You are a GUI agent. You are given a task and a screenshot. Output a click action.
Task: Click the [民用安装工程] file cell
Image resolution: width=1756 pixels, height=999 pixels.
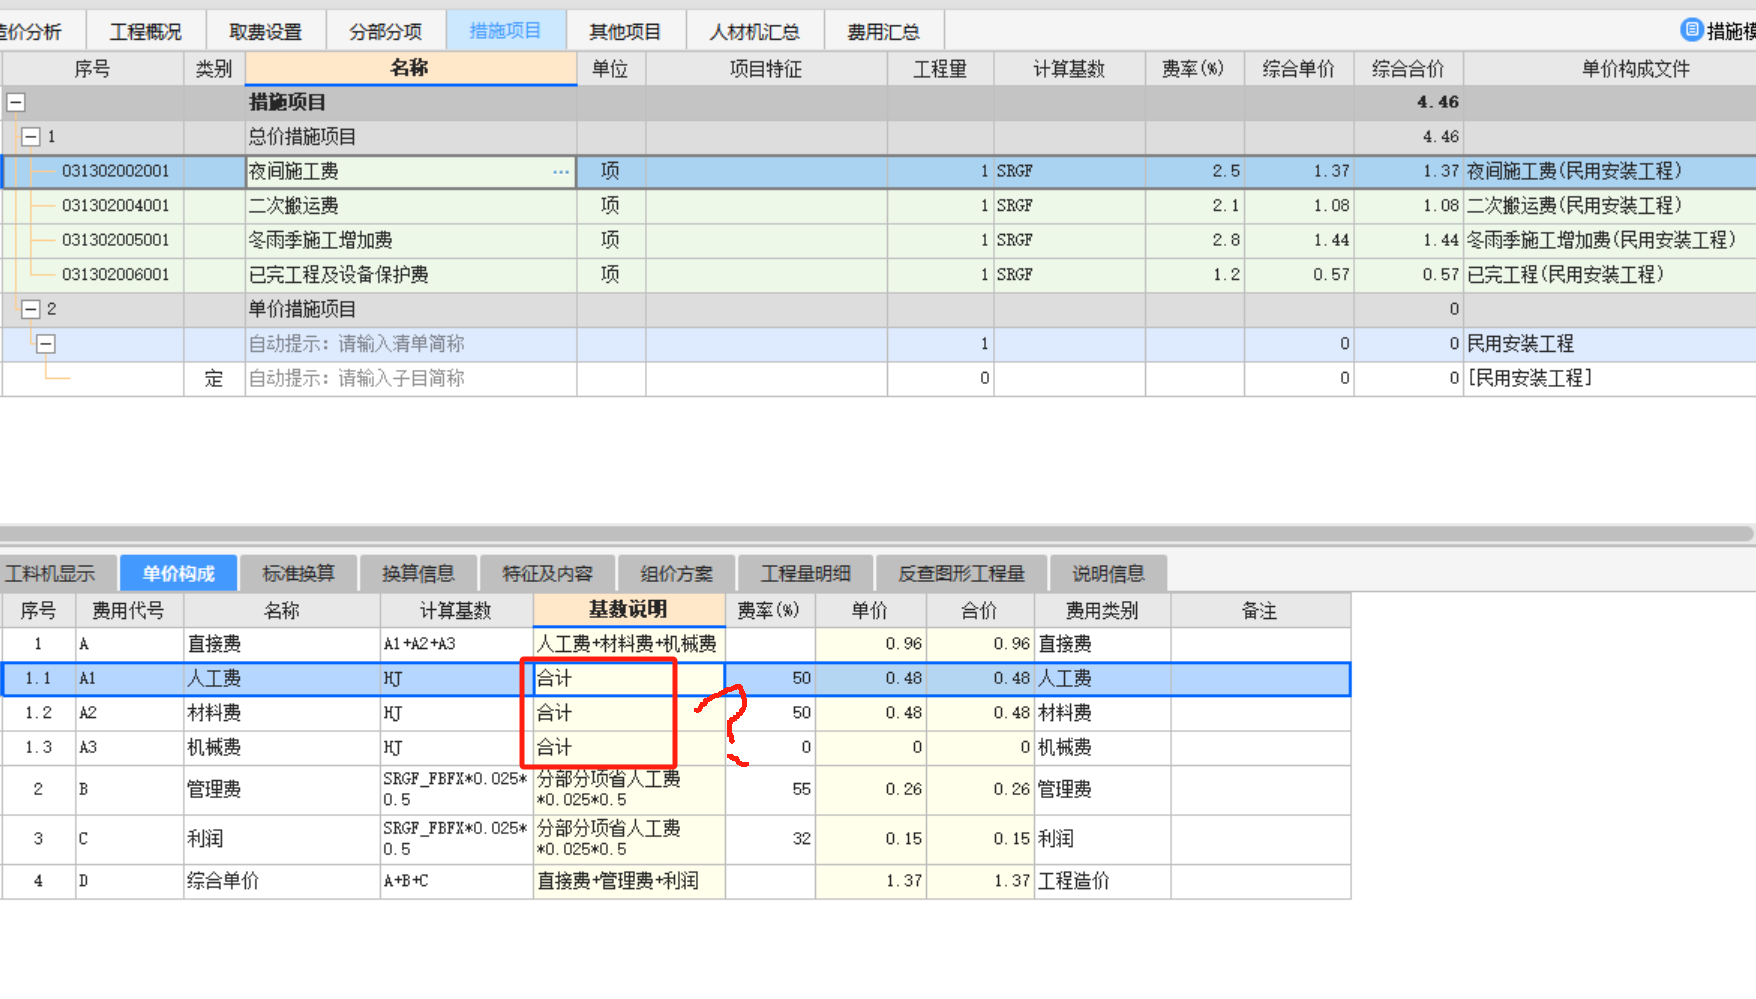point(1609,379)
